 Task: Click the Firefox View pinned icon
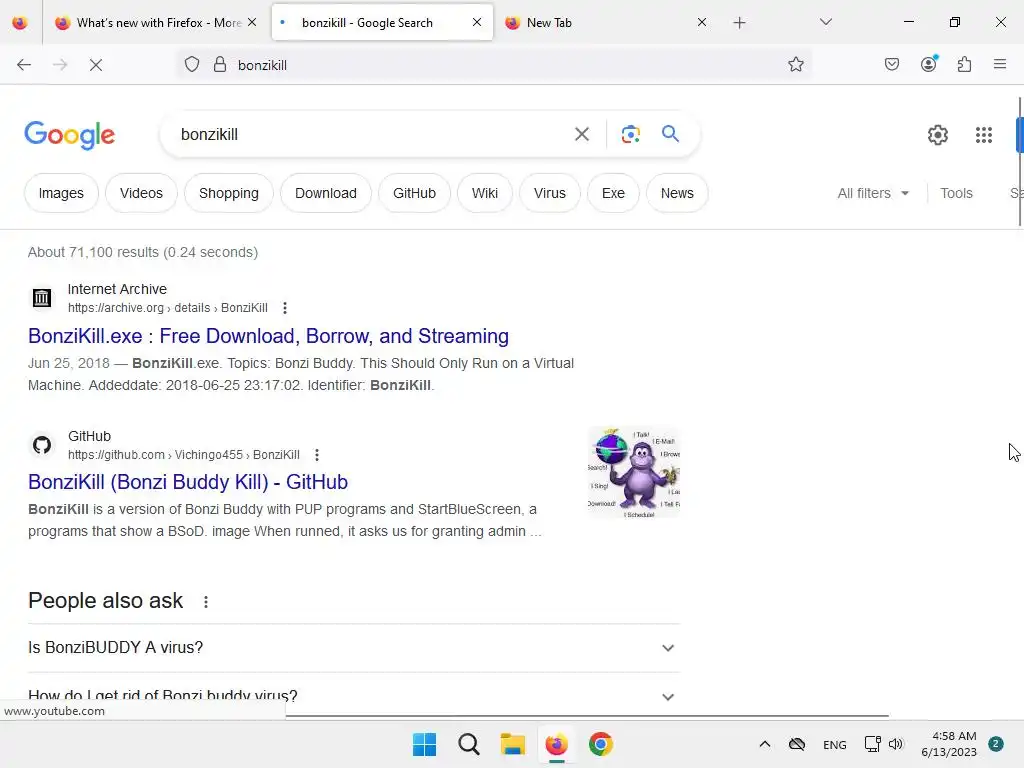point(20,23)
